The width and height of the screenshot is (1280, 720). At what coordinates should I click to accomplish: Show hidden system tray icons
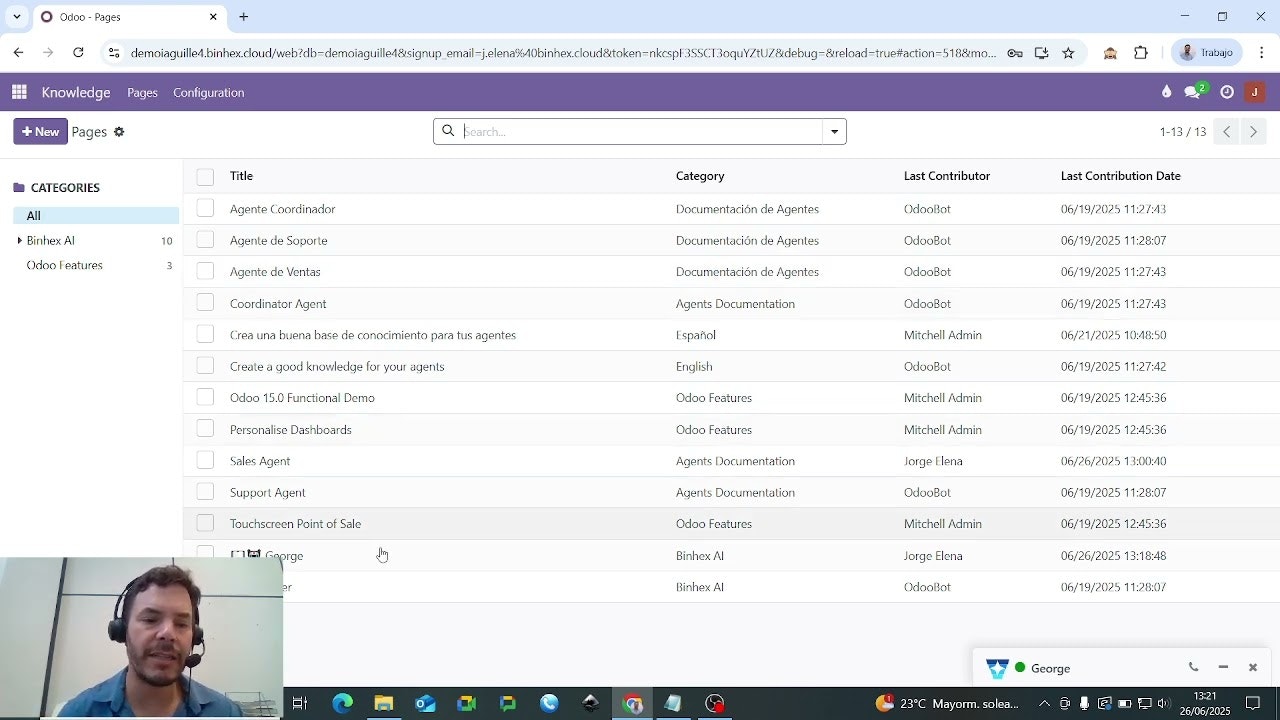click(1044, 704)
